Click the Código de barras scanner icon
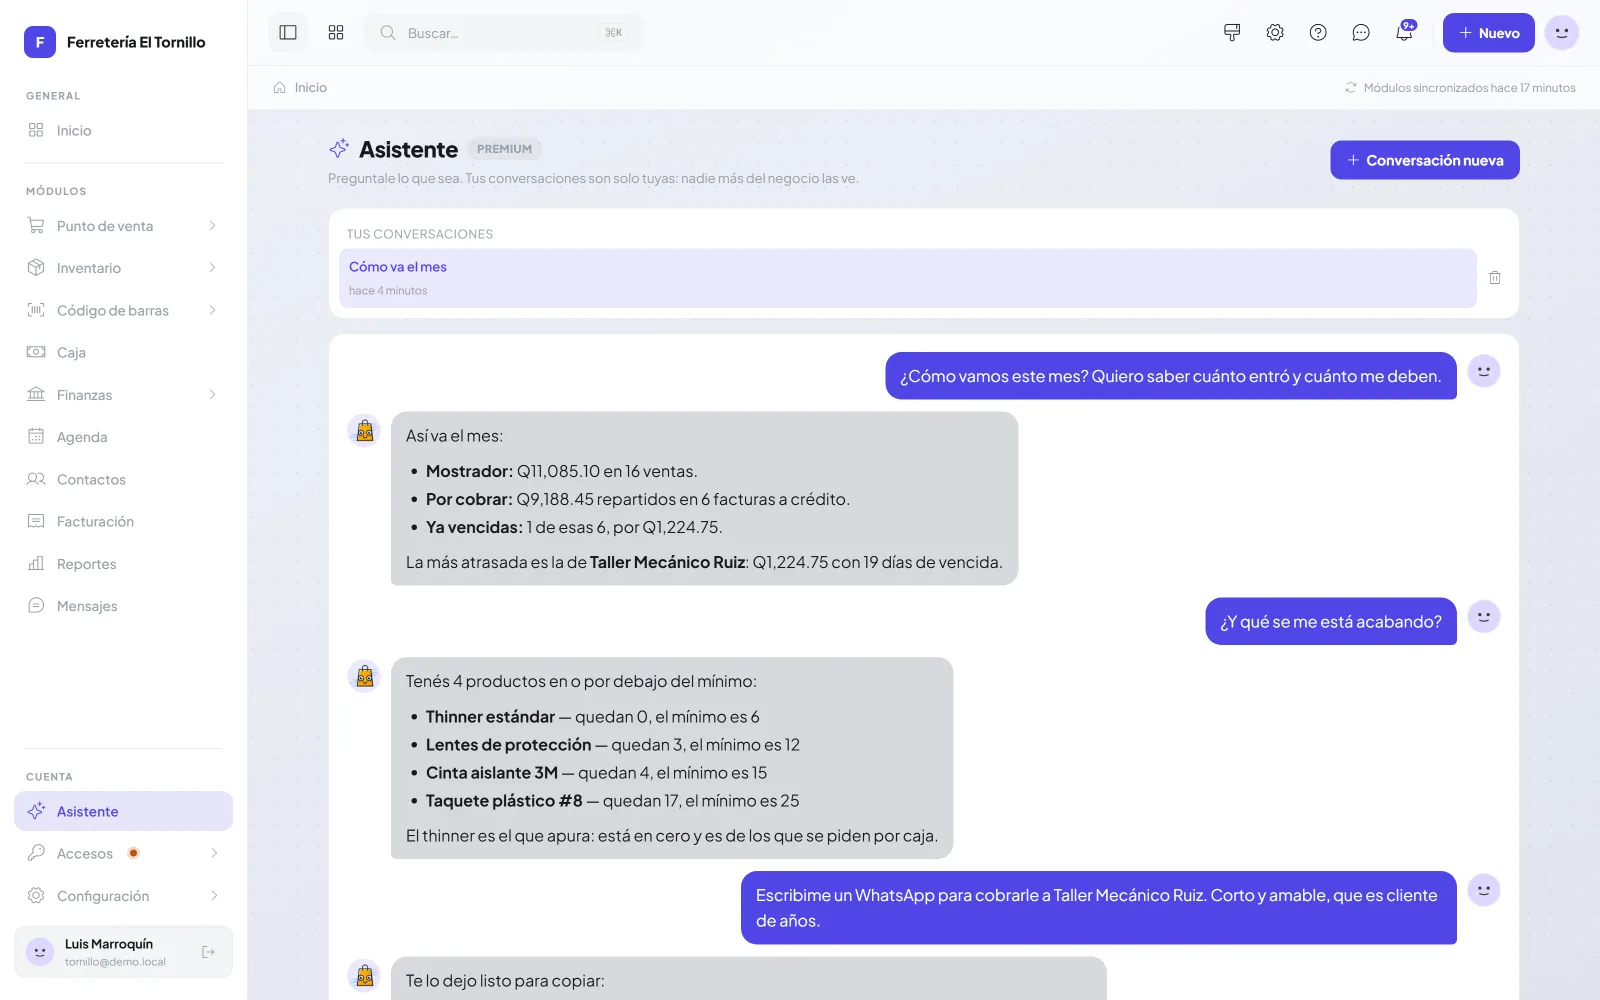Image resolution: width=1600 pixels, height=1000 pixels. 36,310
